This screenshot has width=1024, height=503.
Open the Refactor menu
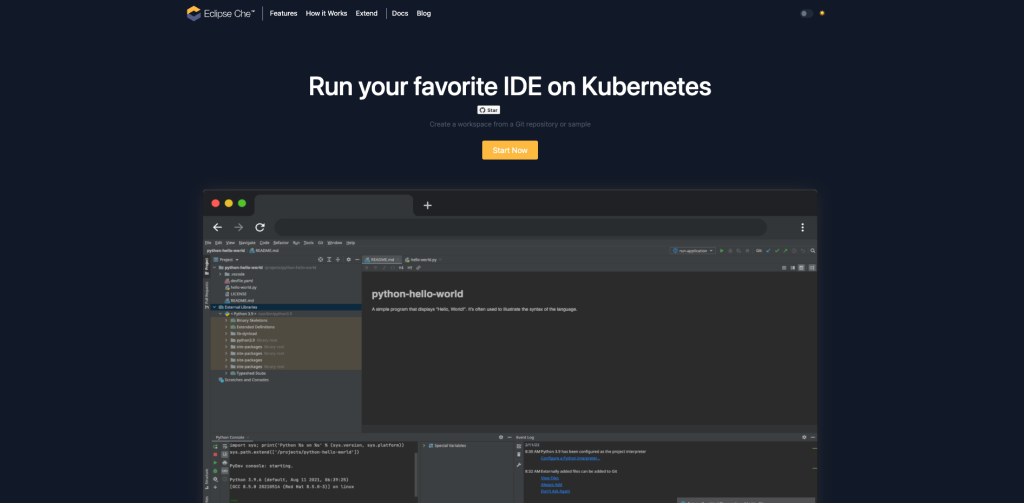281,242
